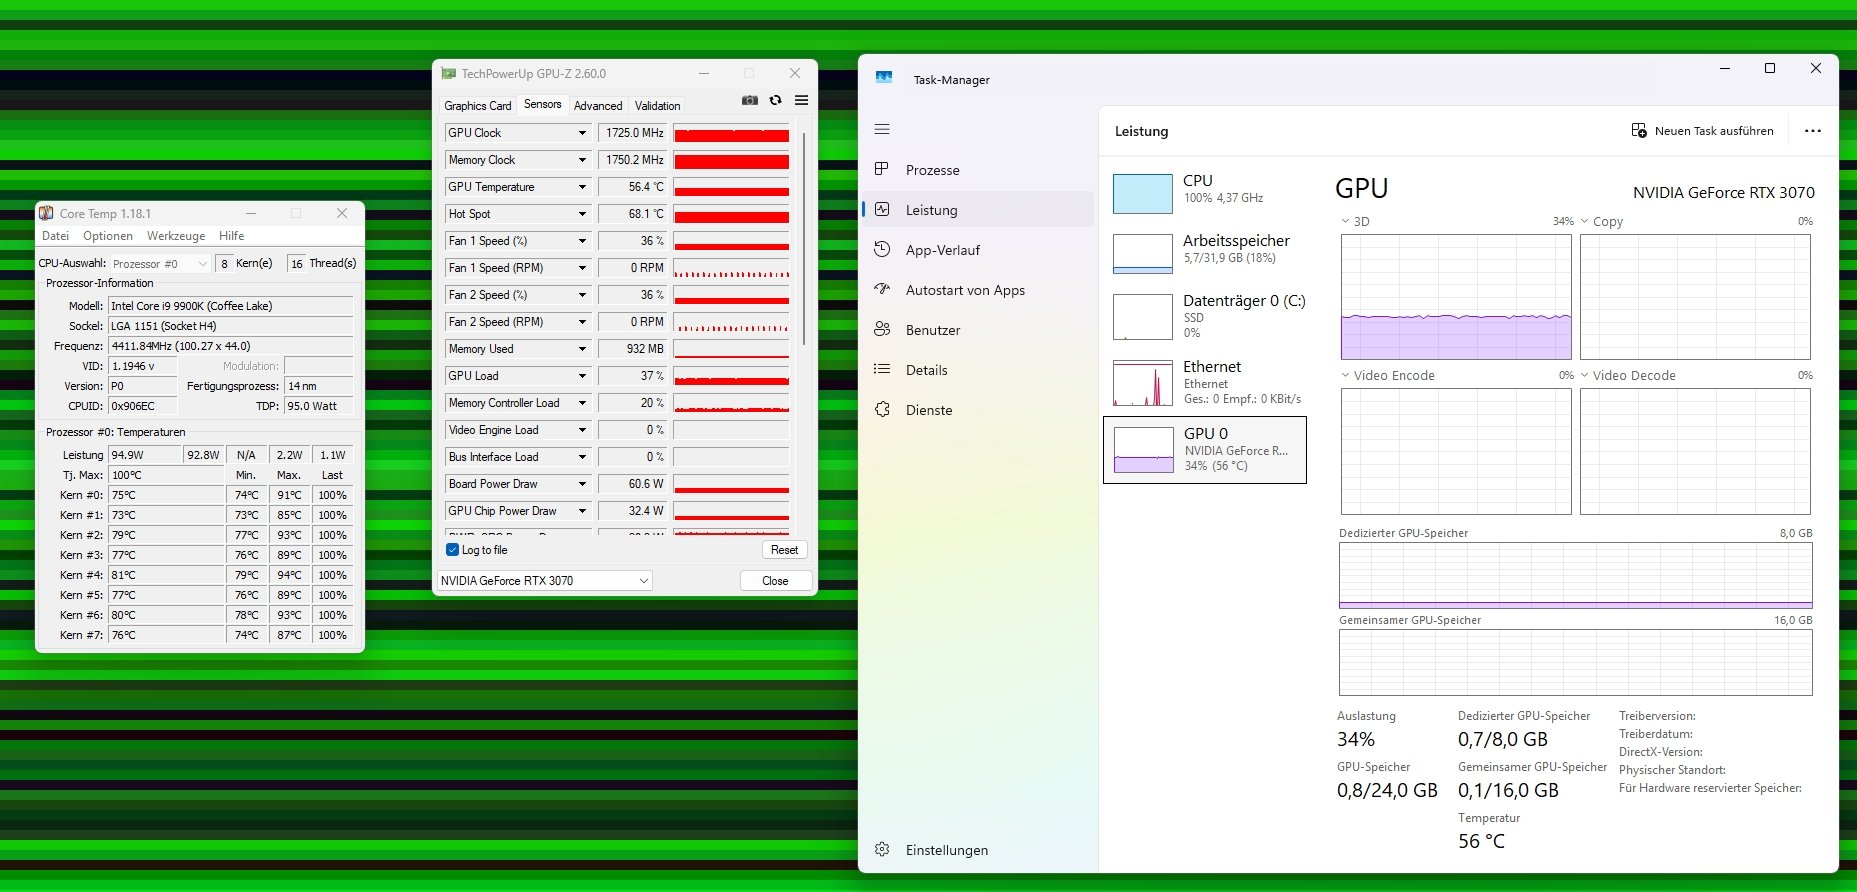
Task: Click the Core Temp Modell field
Action: [x=231, y=306]
